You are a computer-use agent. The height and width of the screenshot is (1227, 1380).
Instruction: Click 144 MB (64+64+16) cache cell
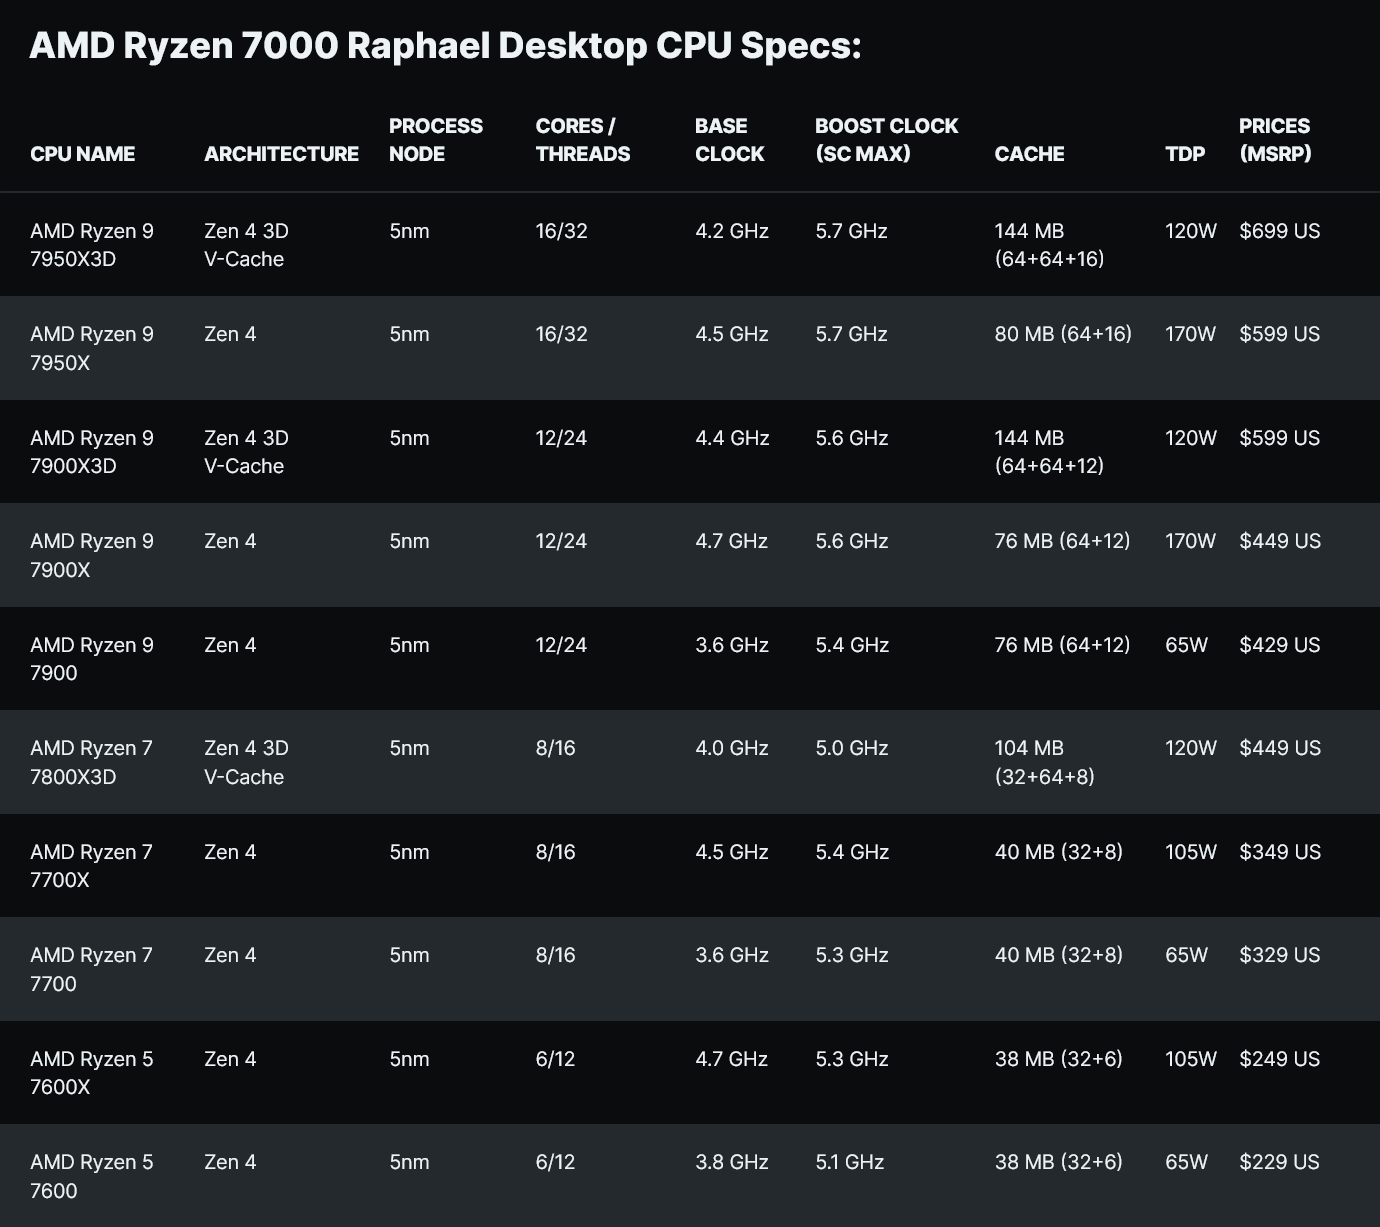[x=1049, y=245]
